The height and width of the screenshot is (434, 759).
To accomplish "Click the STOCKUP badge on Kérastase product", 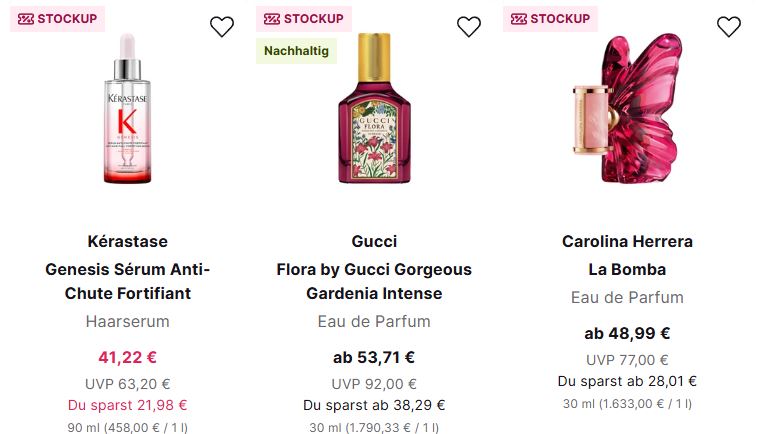I will (57, 19).
